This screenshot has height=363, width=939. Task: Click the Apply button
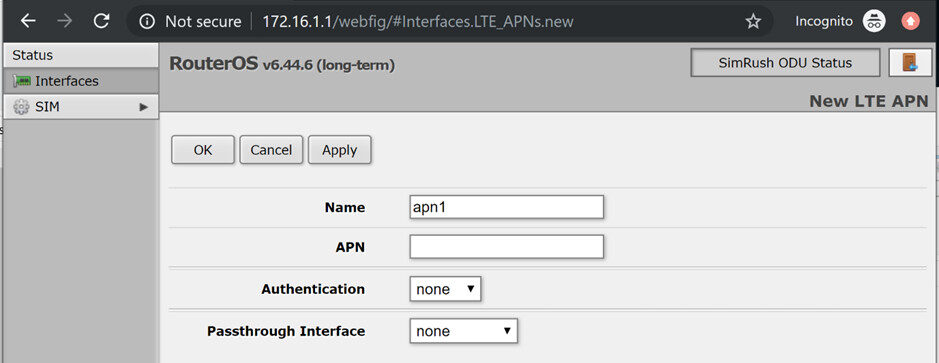(x=340, y=150)
